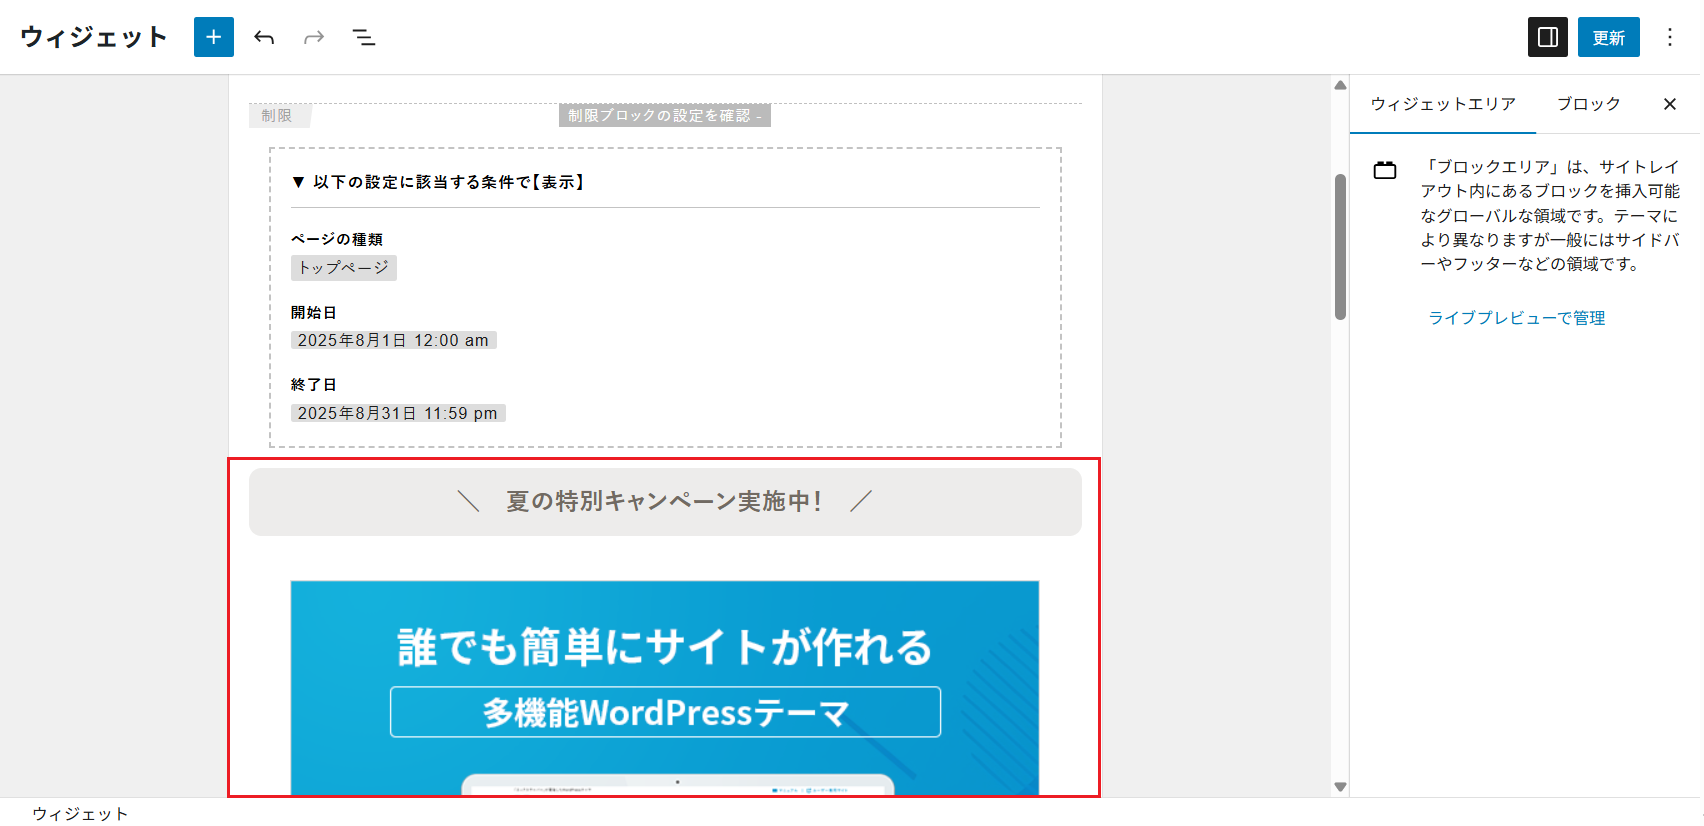Click the scrollbar down arrow
This screenshot has height=826, width=1704.
(x=1341, y=787)
